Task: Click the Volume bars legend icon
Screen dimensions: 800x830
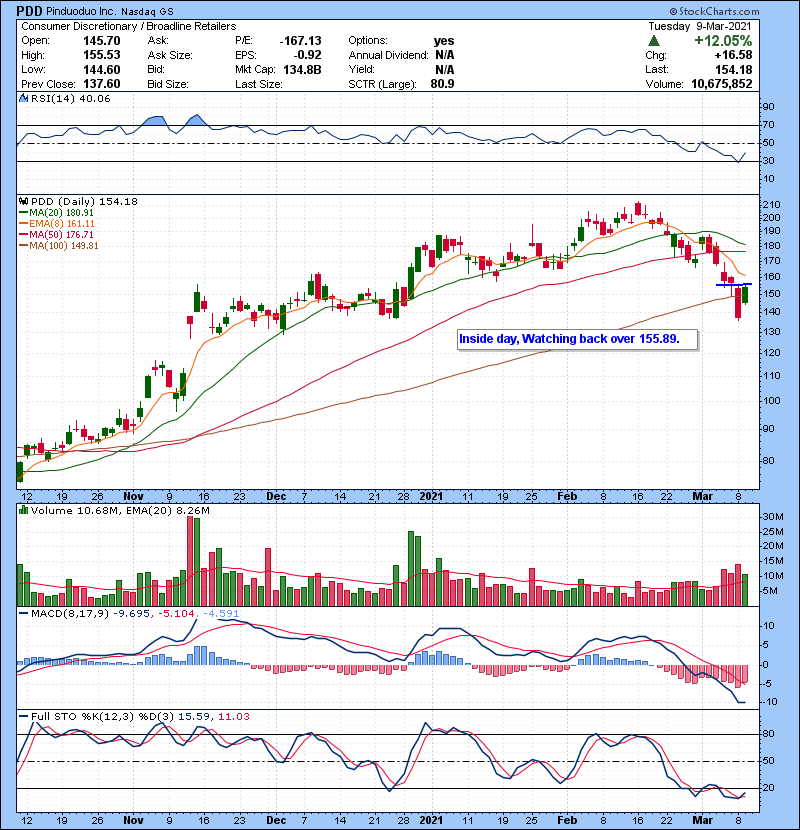Action: click(x=23, y=510)
